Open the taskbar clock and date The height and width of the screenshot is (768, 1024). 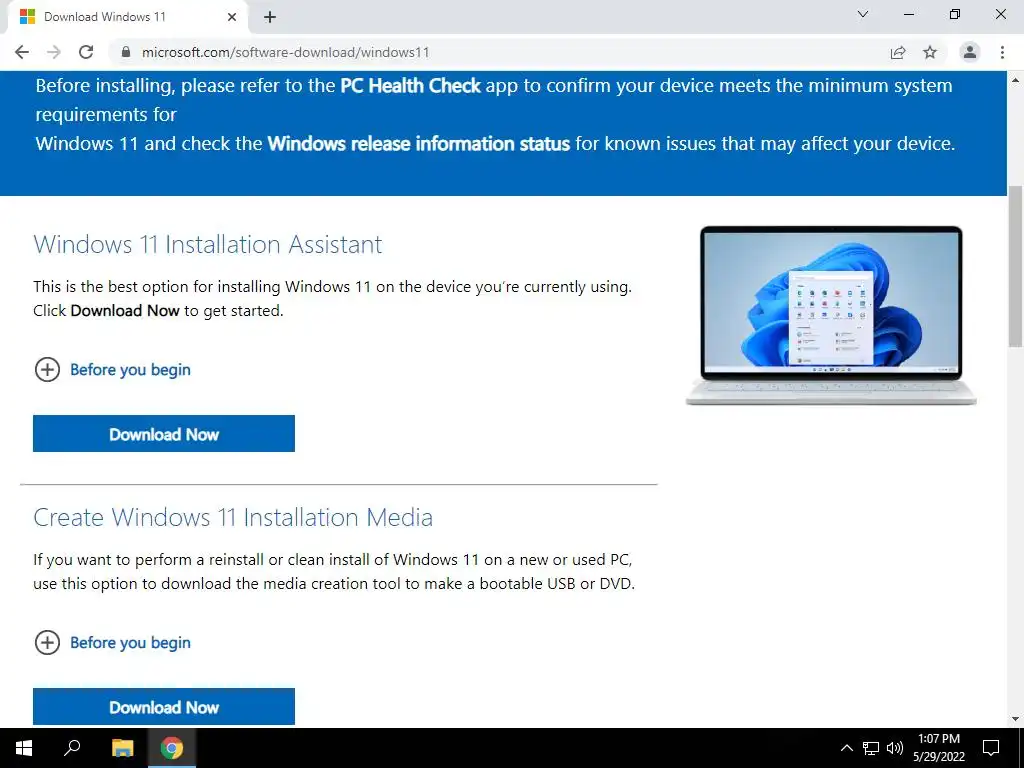(938, 748)
